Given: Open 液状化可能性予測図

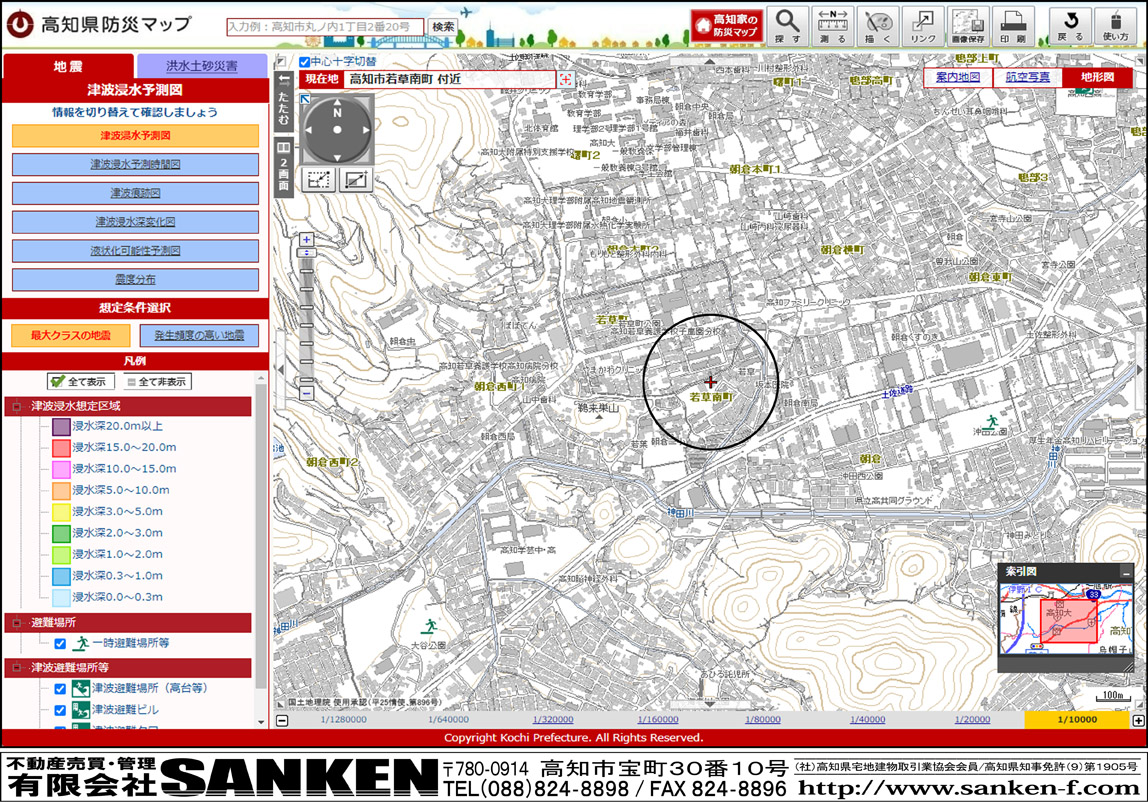Looking at the screenshot, I should 135,250.
